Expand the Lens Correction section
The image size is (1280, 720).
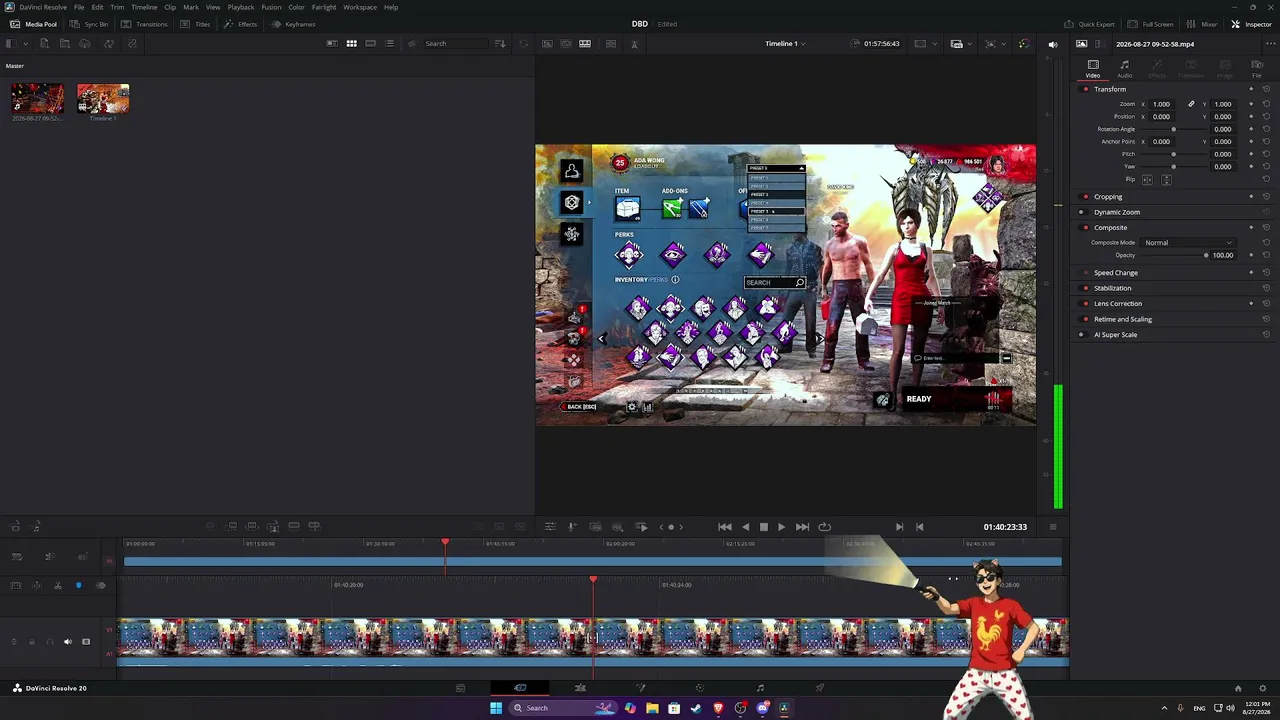1118,304
